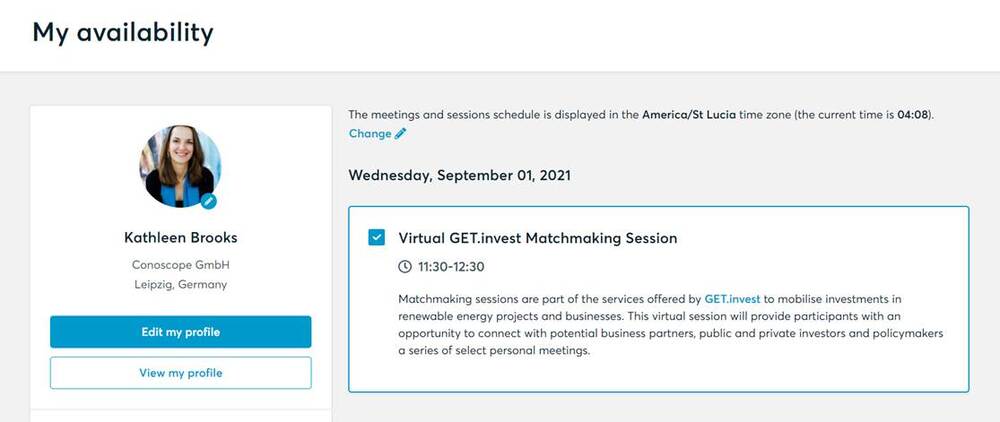Select the Virtual GET.invest Matchmaking Session title
Screen dimensions: 1000x422
538,238
